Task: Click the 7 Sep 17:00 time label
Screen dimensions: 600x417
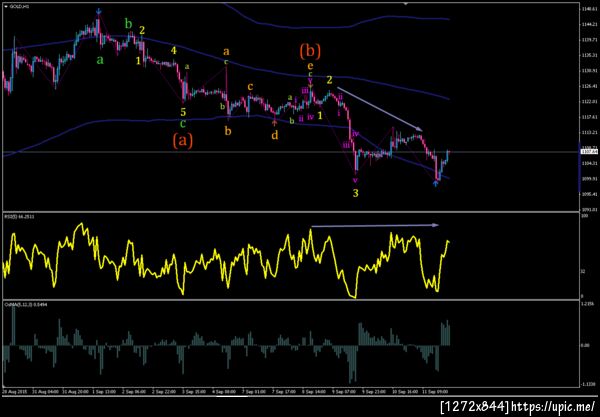Action: [x=284, y=392]
